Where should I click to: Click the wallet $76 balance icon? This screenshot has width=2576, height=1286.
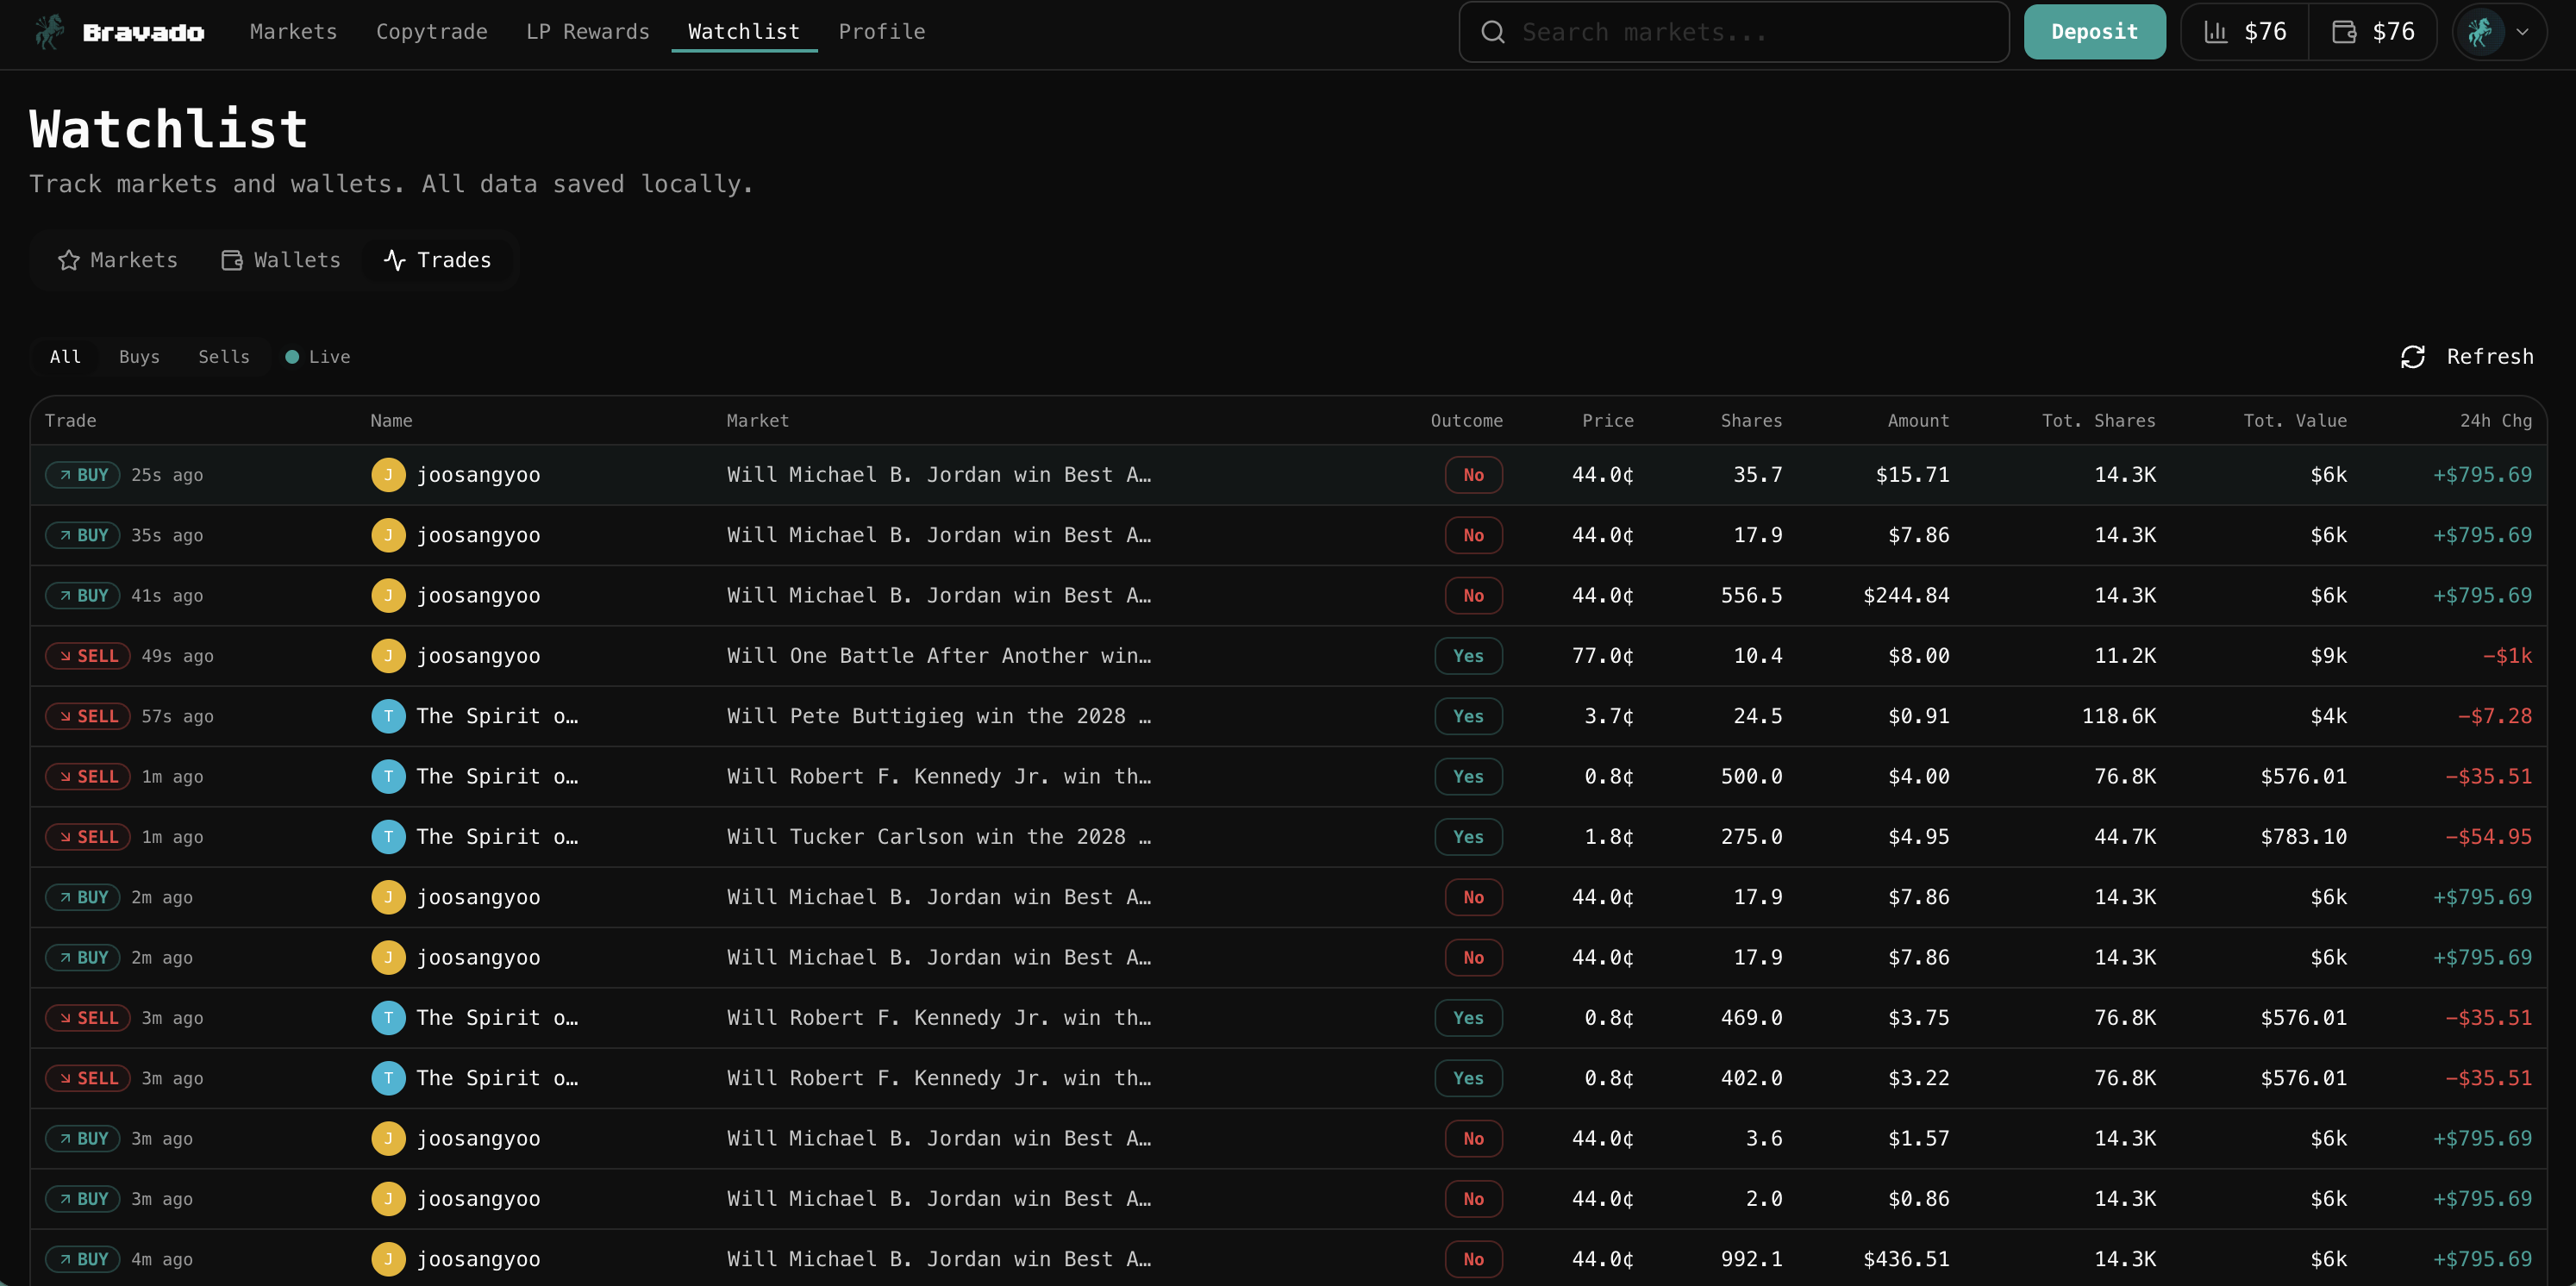tap(2343, 32)
